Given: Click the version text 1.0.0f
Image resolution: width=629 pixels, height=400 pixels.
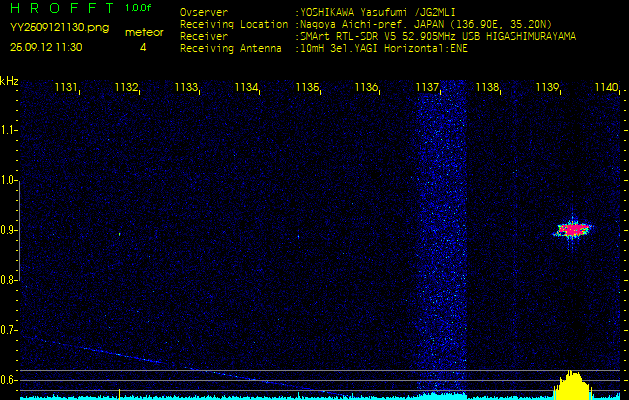Looking at the screenshot, I should pos(138,8).
